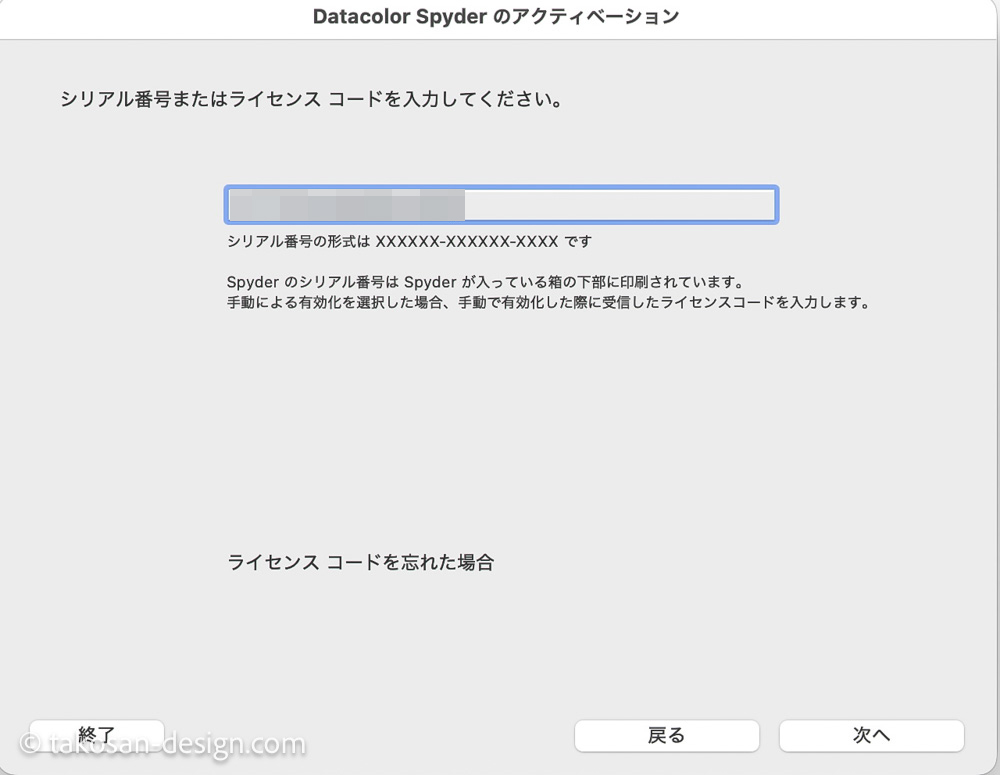Click the Datacolor Spyder activation title bar

(496, 17)
